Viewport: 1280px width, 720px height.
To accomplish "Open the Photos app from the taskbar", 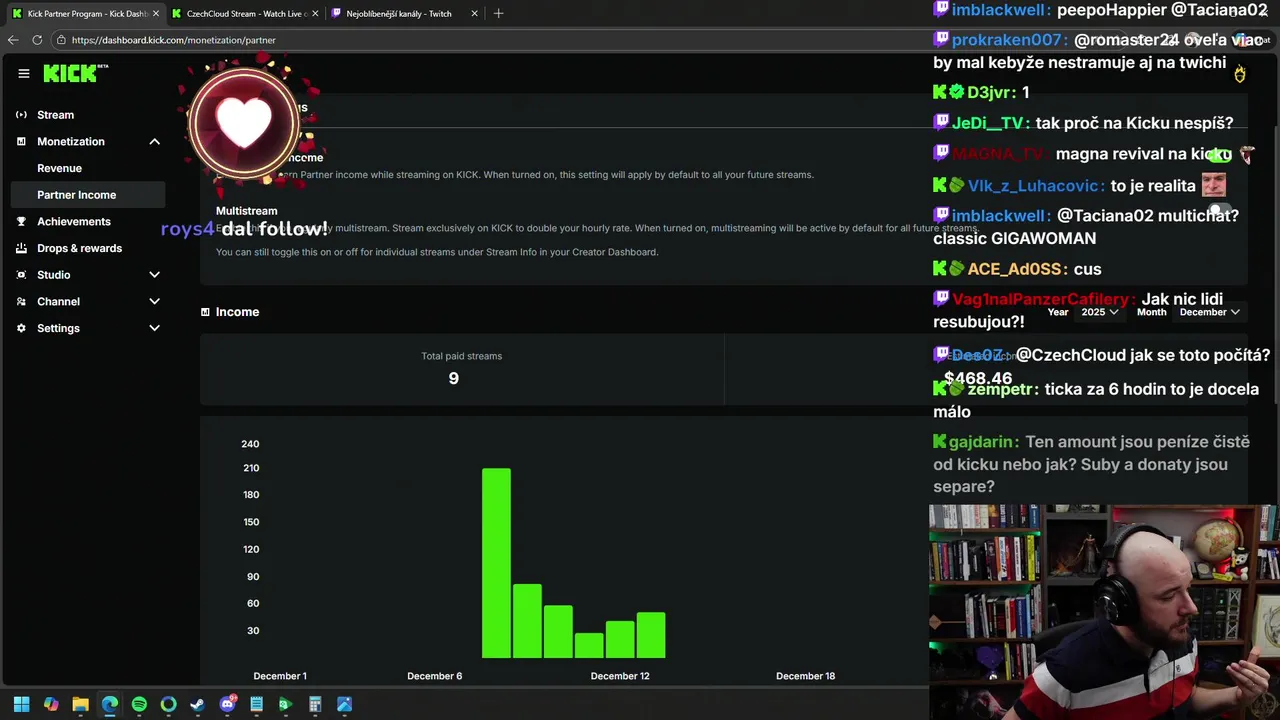I will click(344, 705).
